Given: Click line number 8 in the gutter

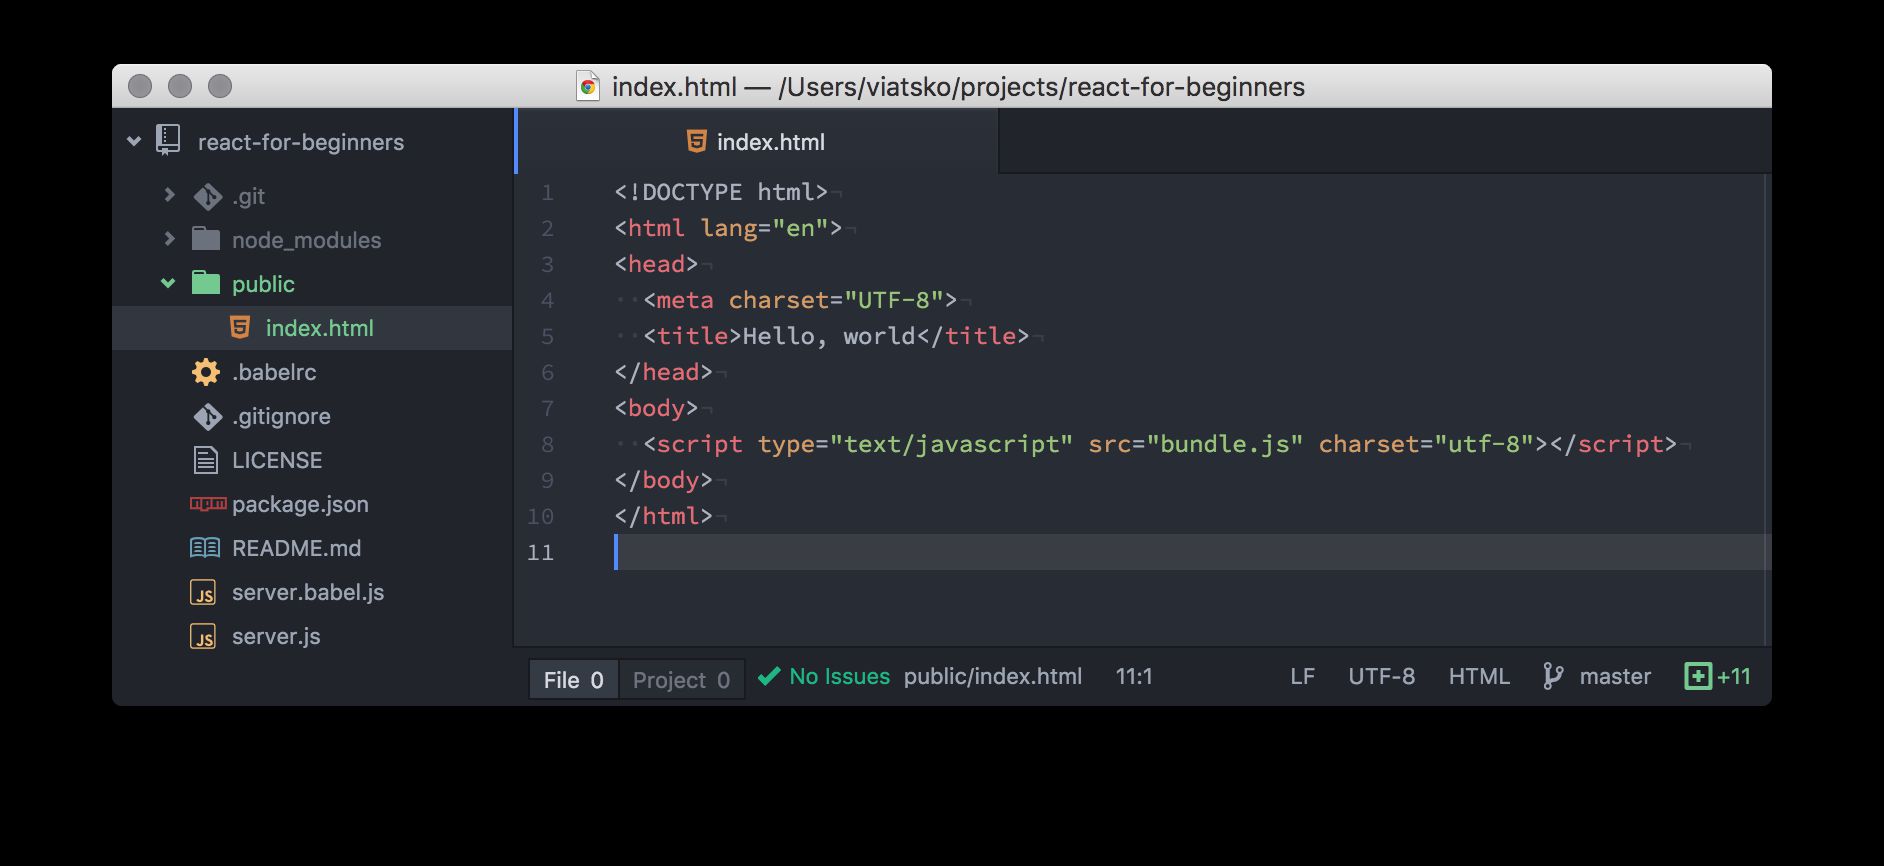Looking at the screenshot, I should coord(547,444).
